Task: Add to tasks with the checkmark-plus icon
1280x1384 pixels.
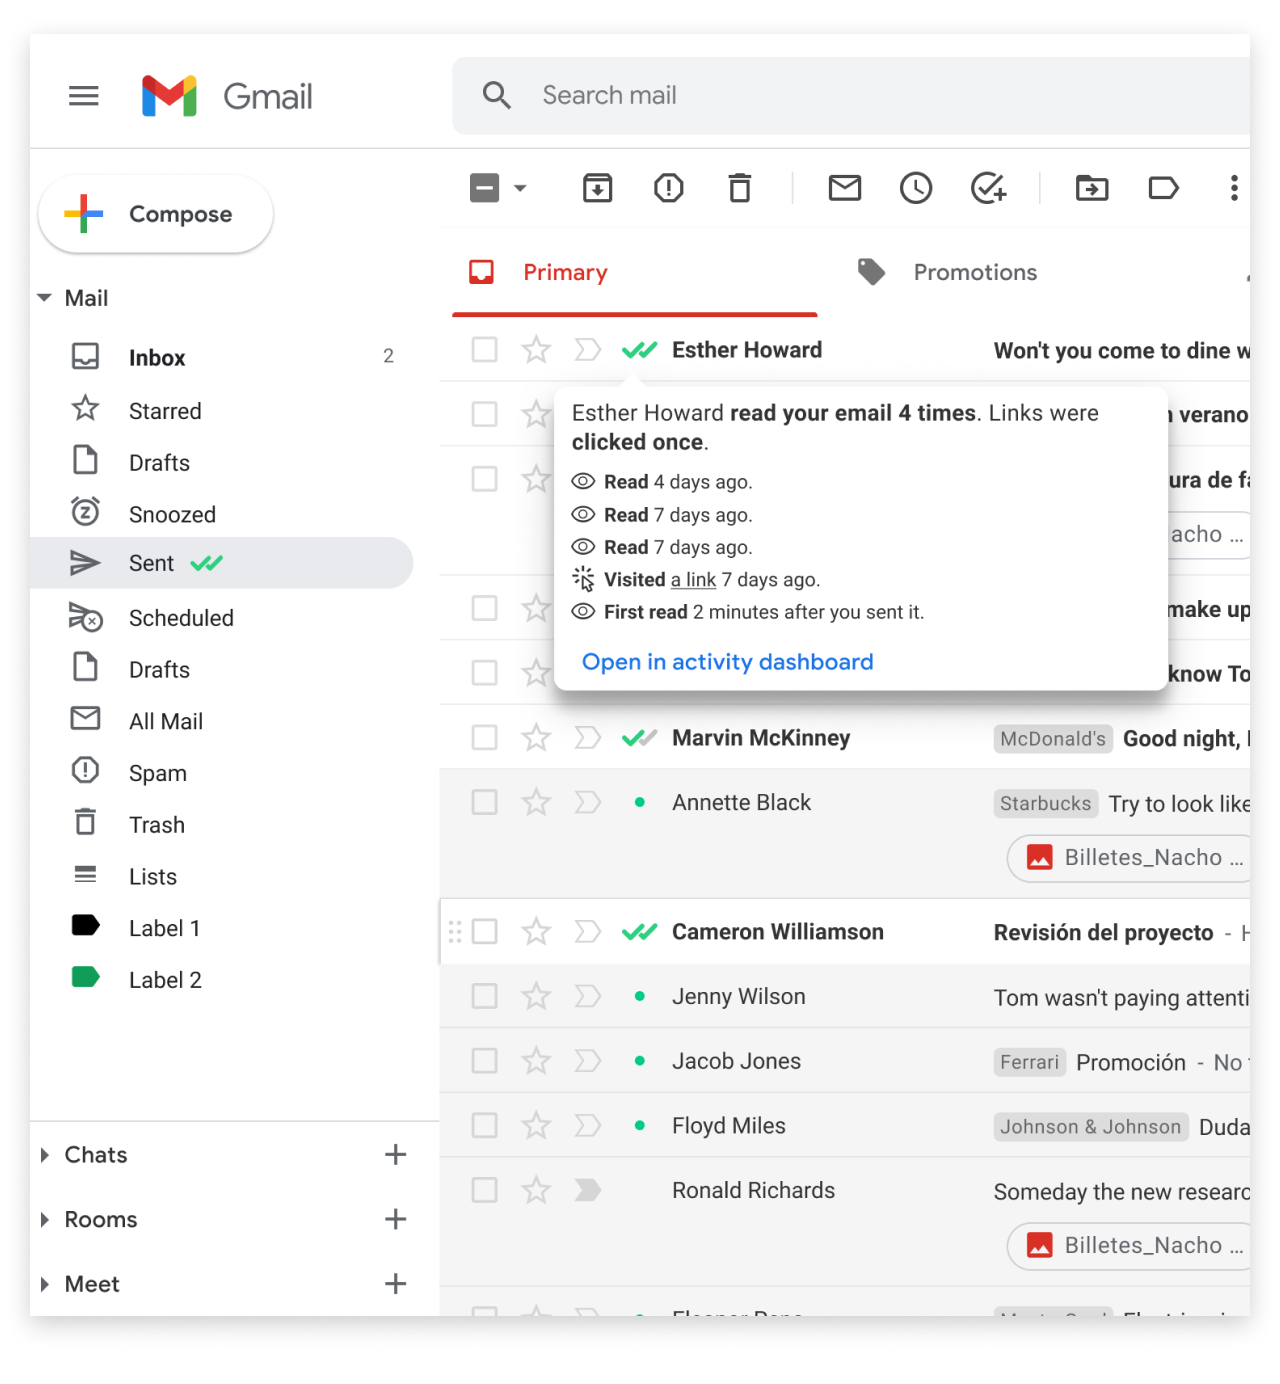Action: tap(988, 188)
